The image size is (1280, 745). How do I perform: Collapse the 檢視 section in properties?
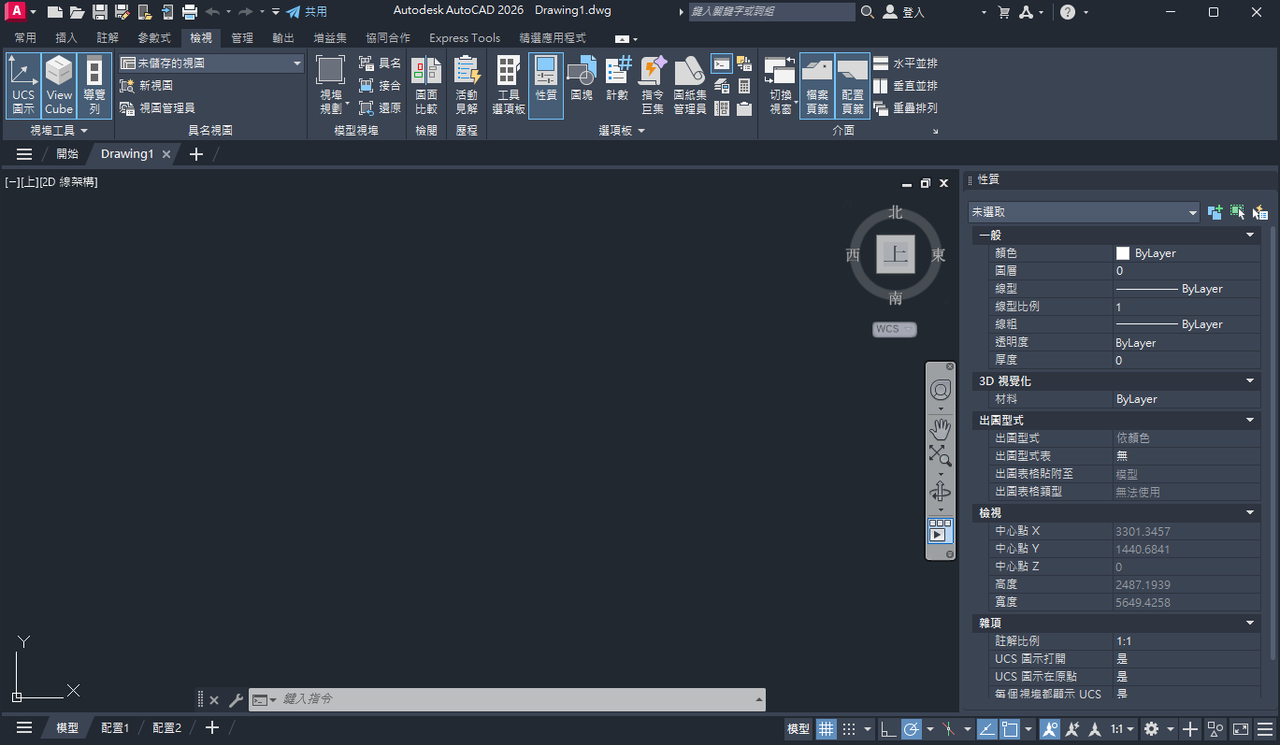(x=1250, y=513)
